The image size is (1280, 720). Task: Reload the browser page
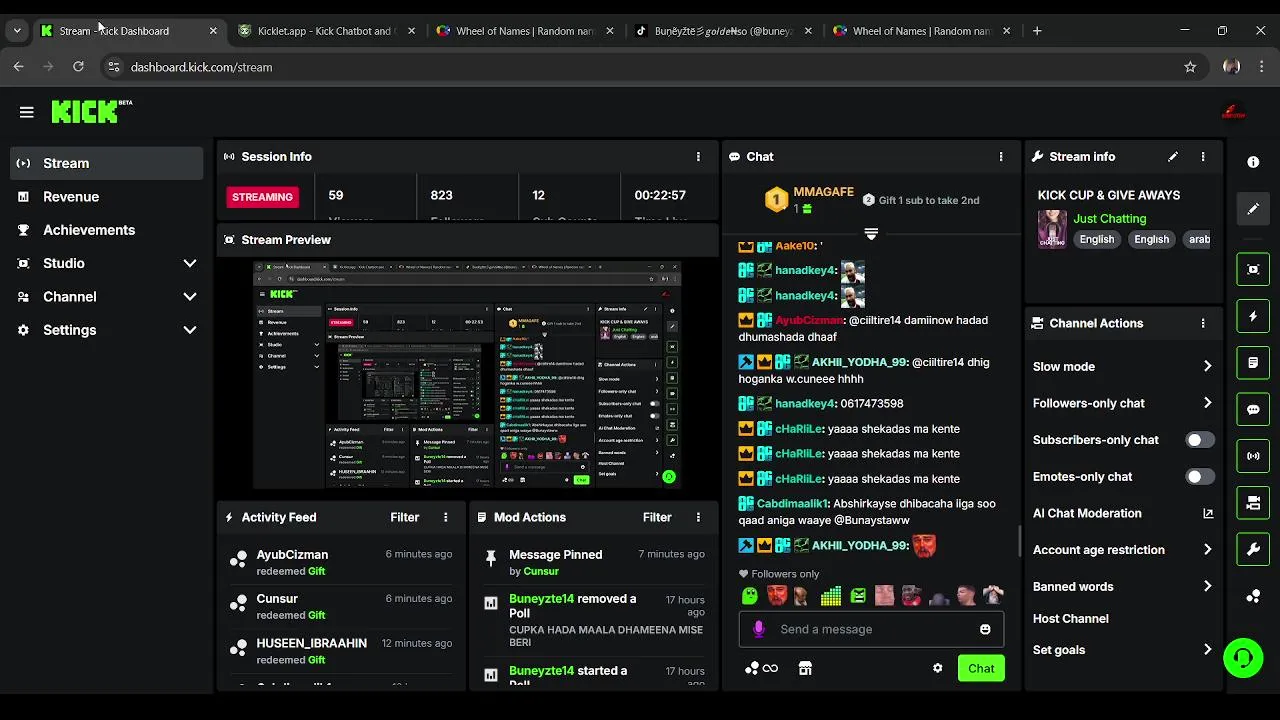pyautogui.click(x=78, y=67)
